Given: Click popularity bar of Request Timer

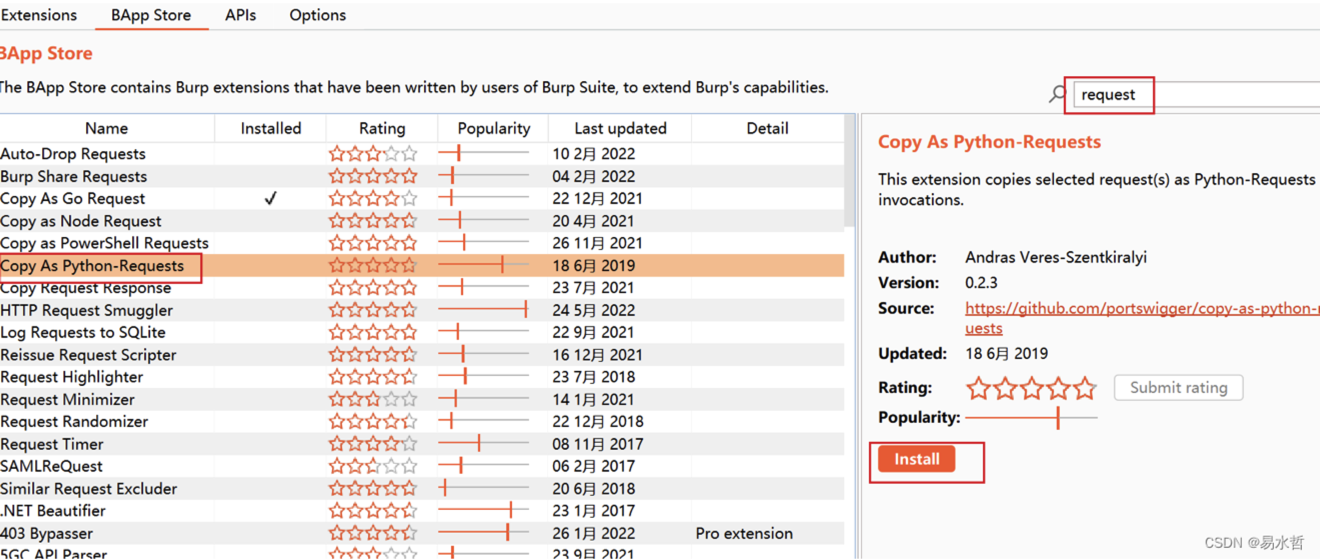Looking at the screenshot, I should [484, 444].
